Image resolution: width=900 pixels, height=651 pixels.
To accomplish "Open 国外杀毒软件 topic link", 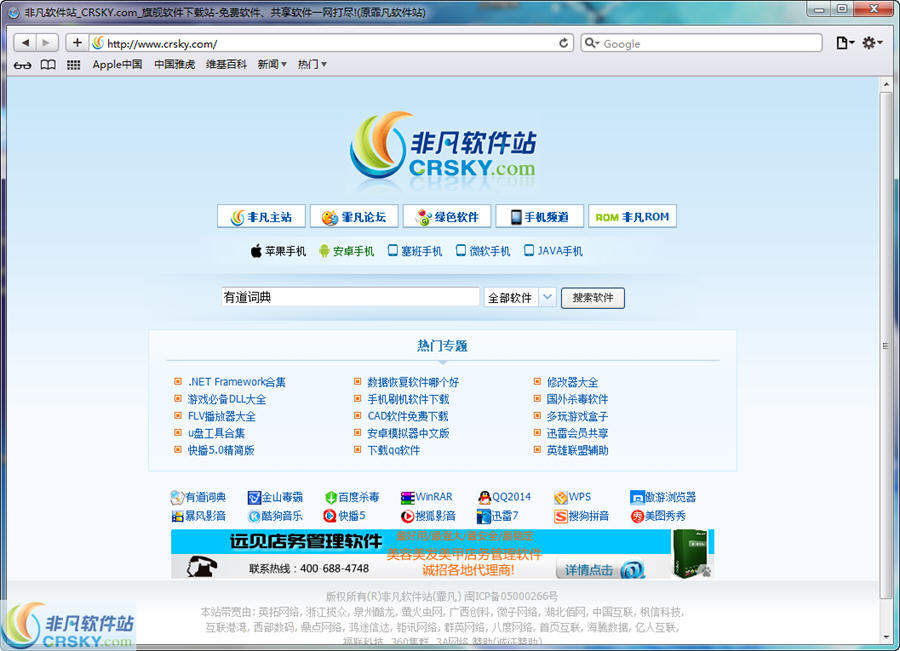I will pyautogui.click(x=577, y=399).
